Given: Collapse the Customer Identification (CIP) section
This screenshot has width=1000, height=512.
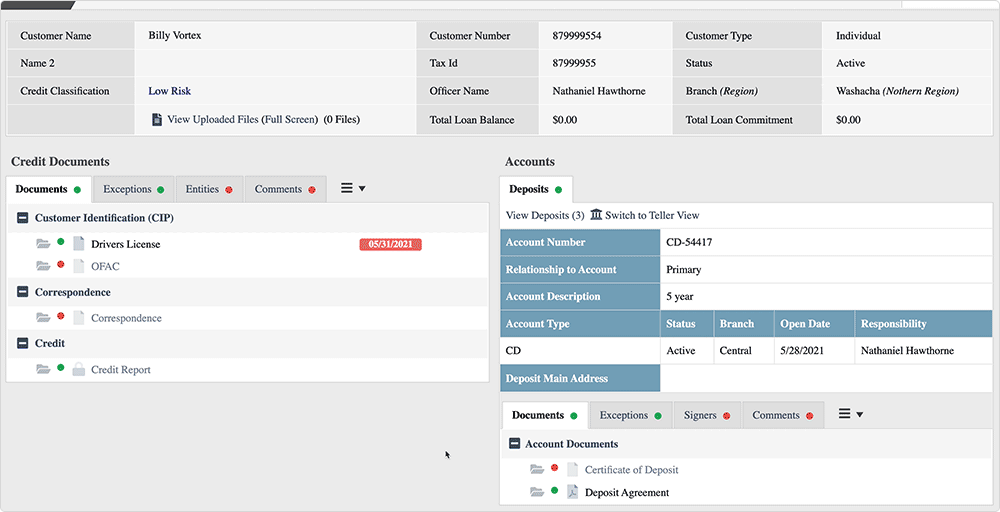Looking at the screenshot, I should (23, 218).
